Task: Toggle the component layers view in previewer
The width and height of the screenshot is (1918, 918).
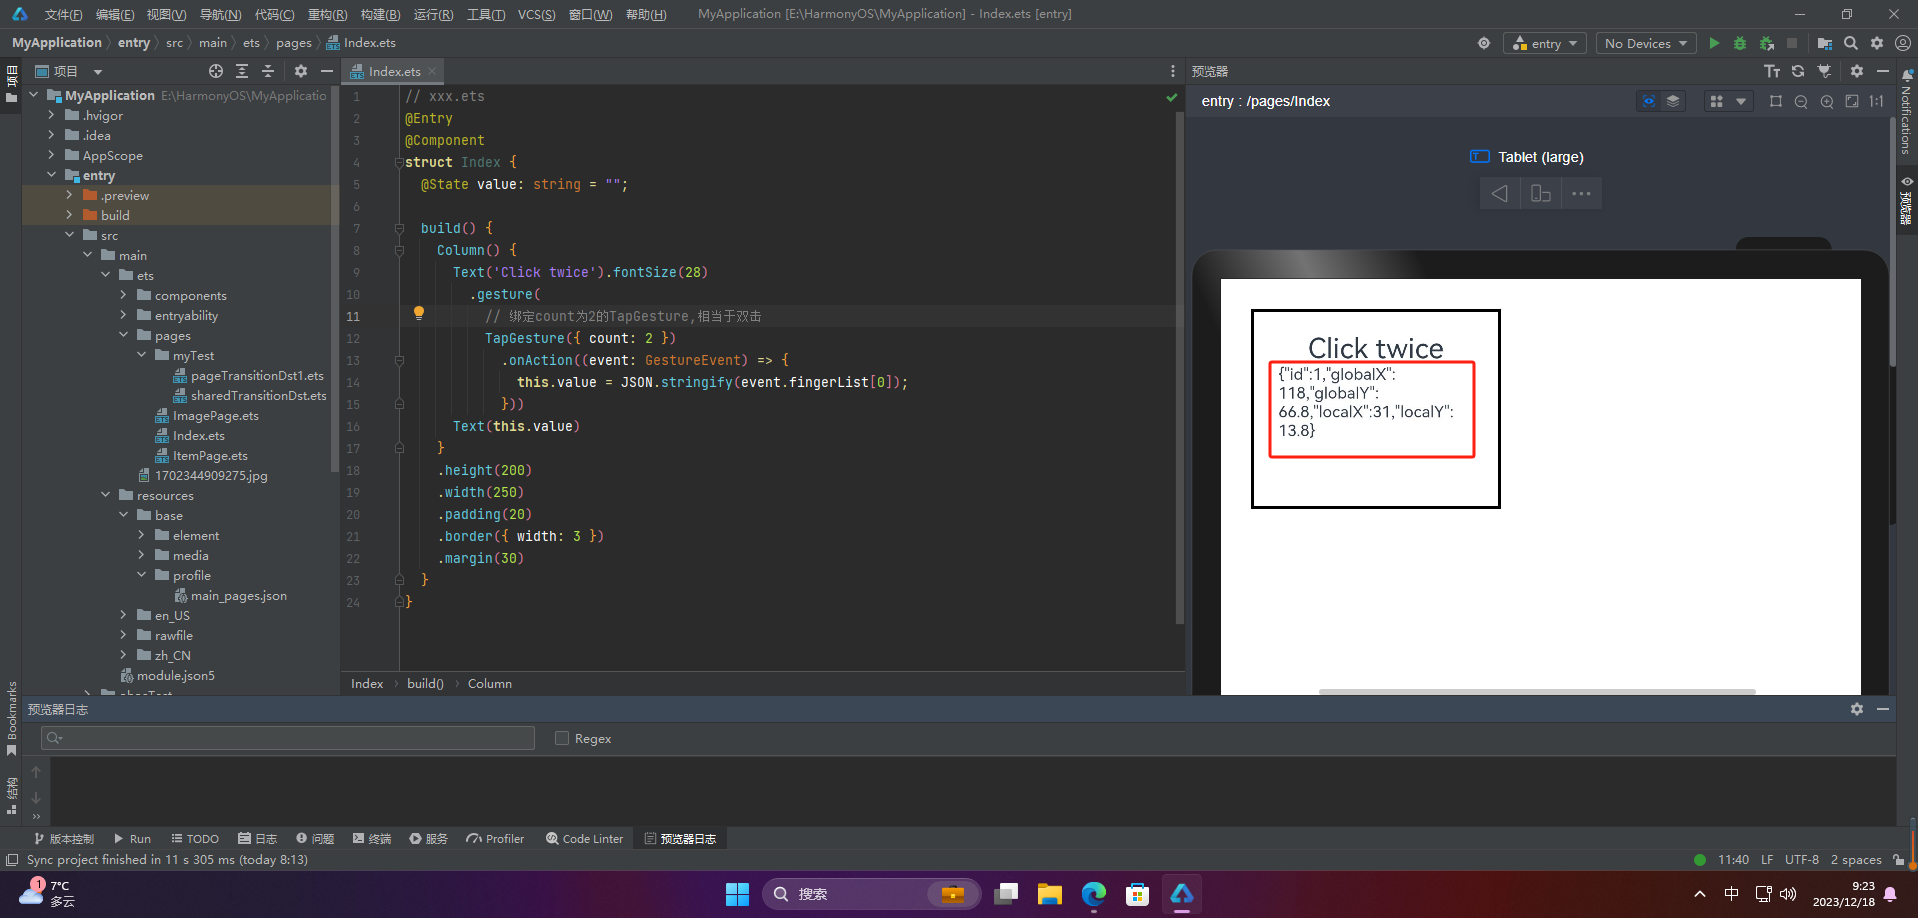Action: tap(1673, 101)
